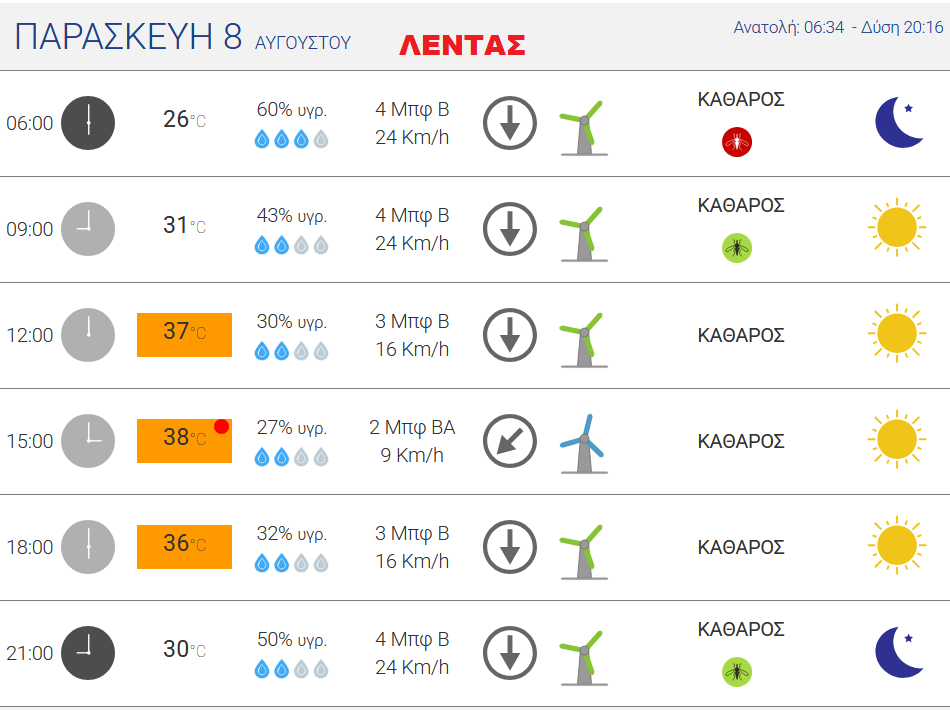Click the moon icon in the 21:00 row
This screenshot has height=710, width=950.
(899, 652)
